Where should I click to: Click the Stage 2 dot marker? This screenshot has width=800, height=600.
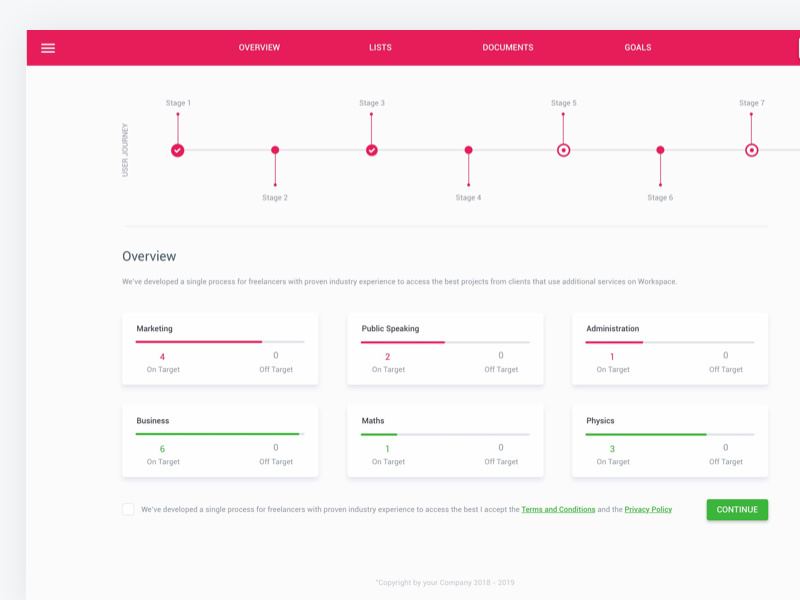pos(275,150)
